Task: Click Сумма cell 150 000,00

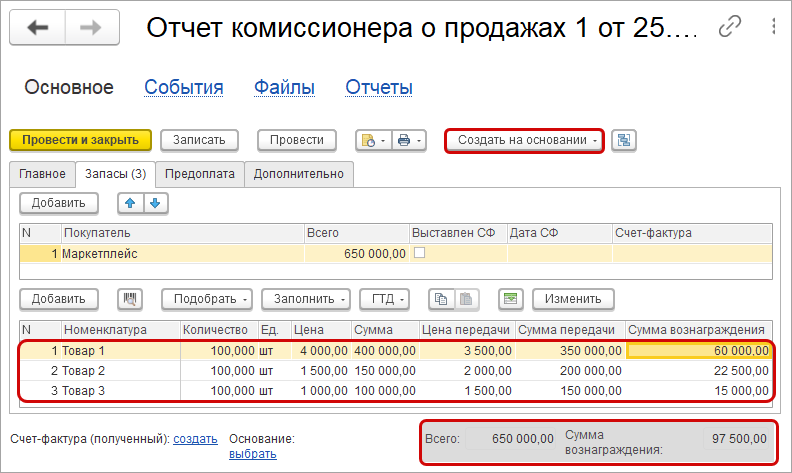Action: [385, 371]
